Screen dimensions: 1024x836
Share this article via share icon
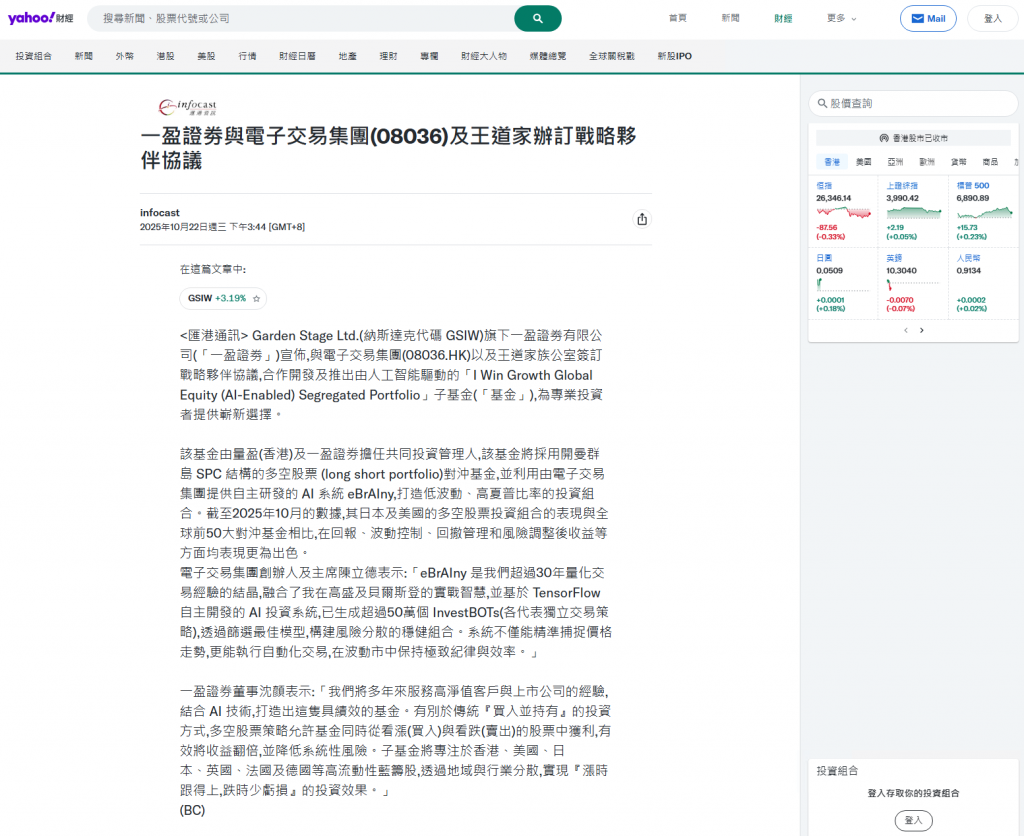coord(642,219)
